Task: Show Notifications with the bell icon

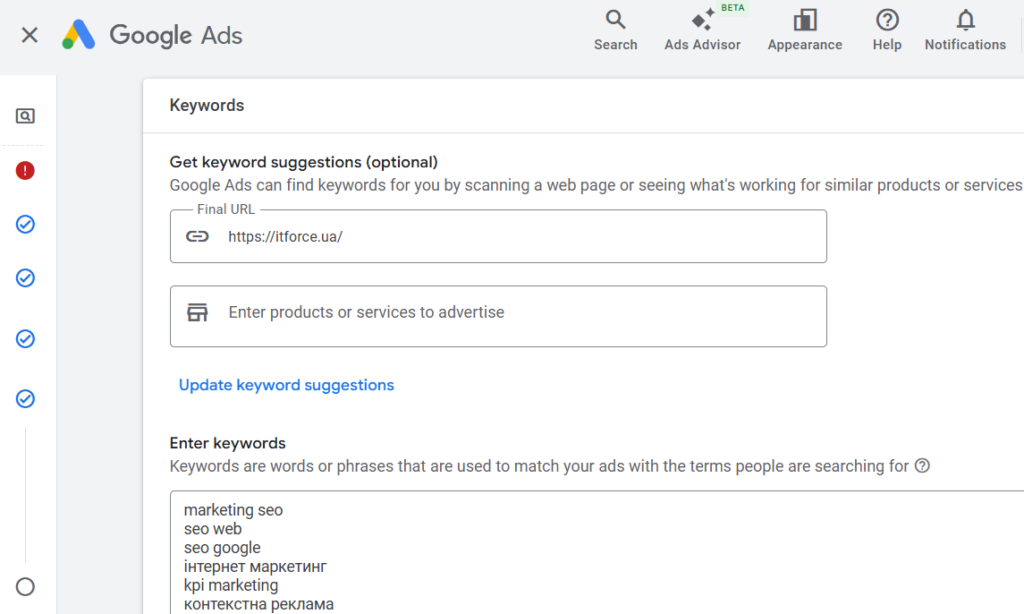Action: 964,31
